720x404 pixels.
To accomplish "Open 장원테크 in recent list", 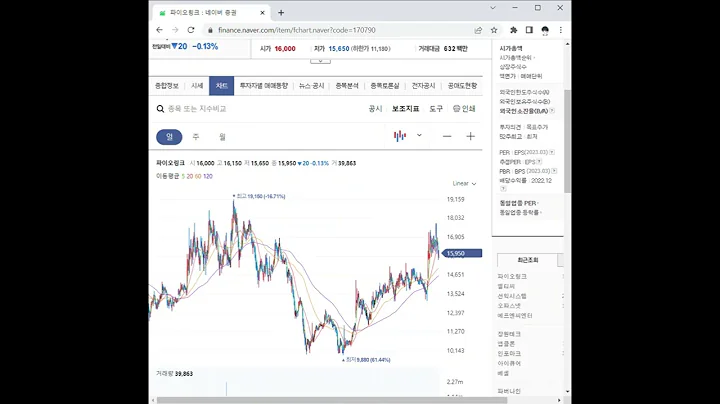I will [x=509, y=334].
